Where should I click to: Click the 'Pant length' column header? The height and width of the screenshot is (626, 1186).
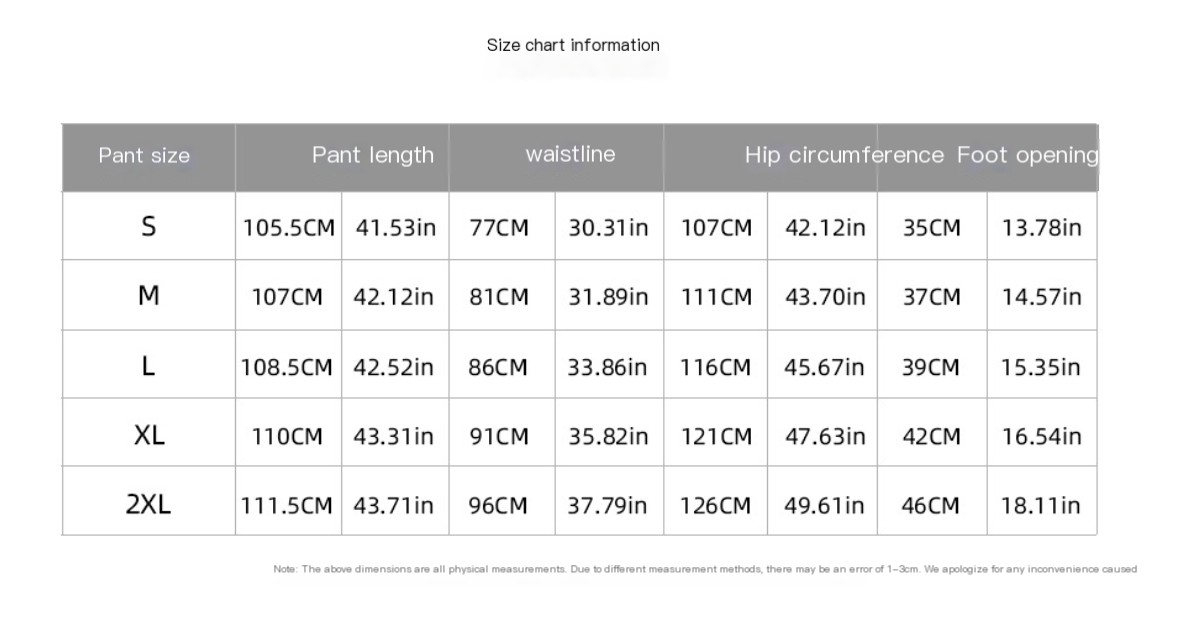pyautogui.click(x=373, y=155)
